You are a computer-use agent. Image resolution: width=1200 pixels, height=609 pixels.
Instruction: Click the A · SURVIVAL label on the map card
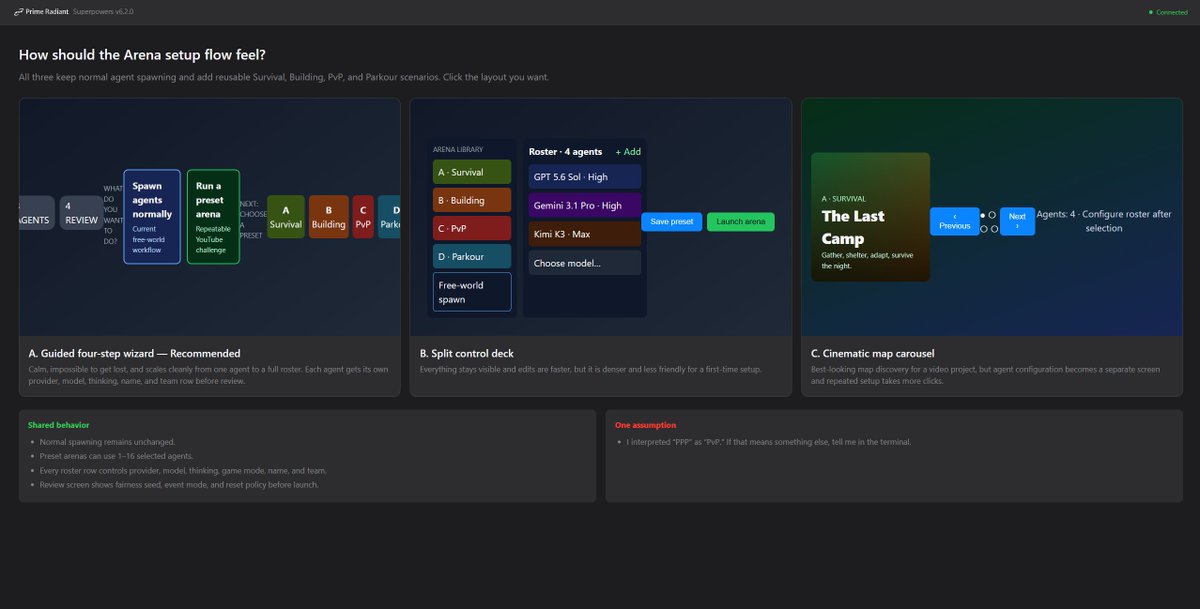coord(843,199)
